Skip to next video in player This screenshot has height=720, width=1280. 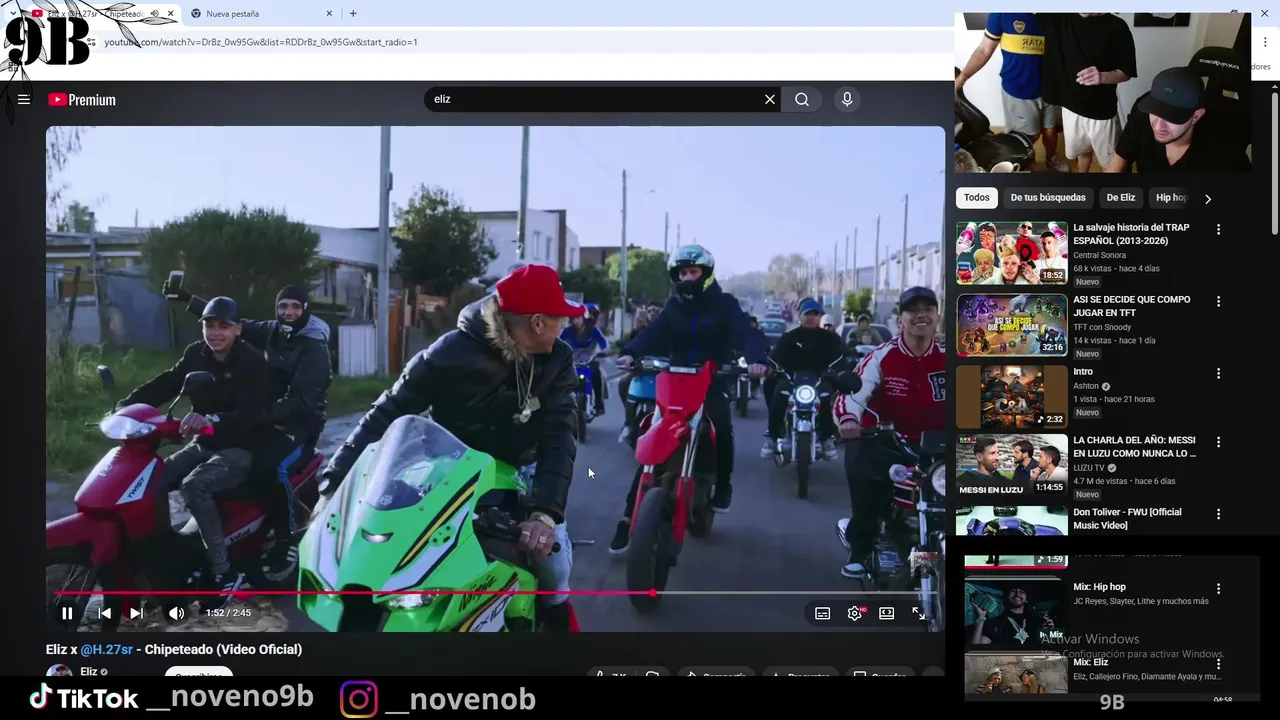coord(136,613)
